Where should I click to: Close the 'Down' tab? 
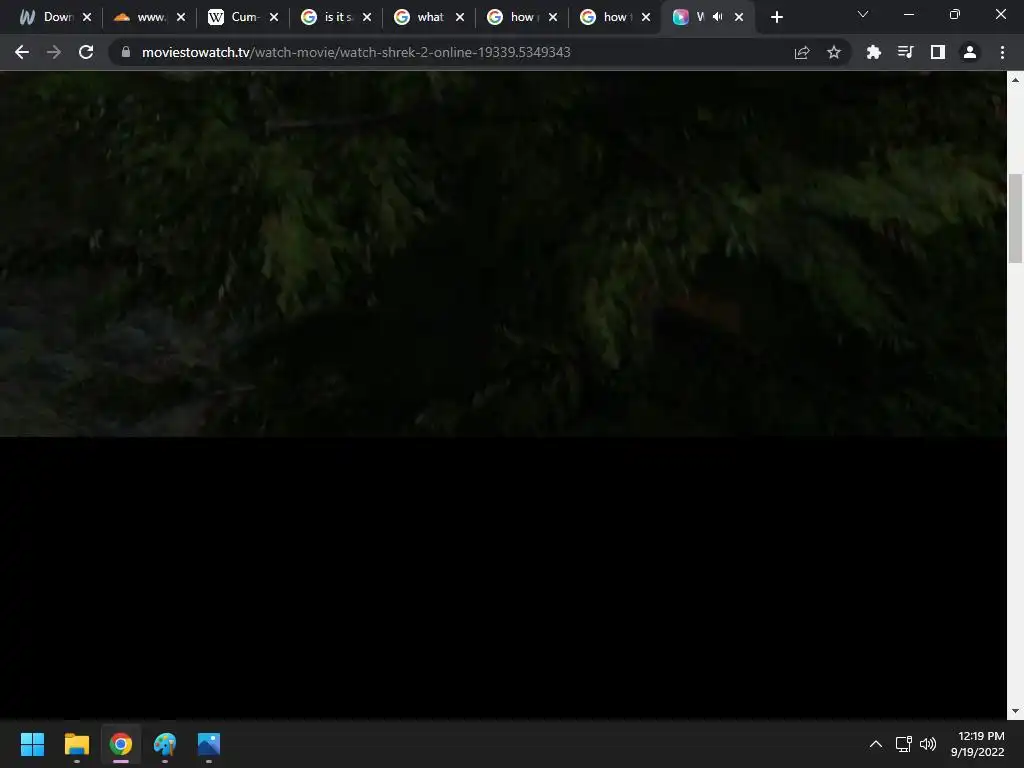tap(87, 17)
